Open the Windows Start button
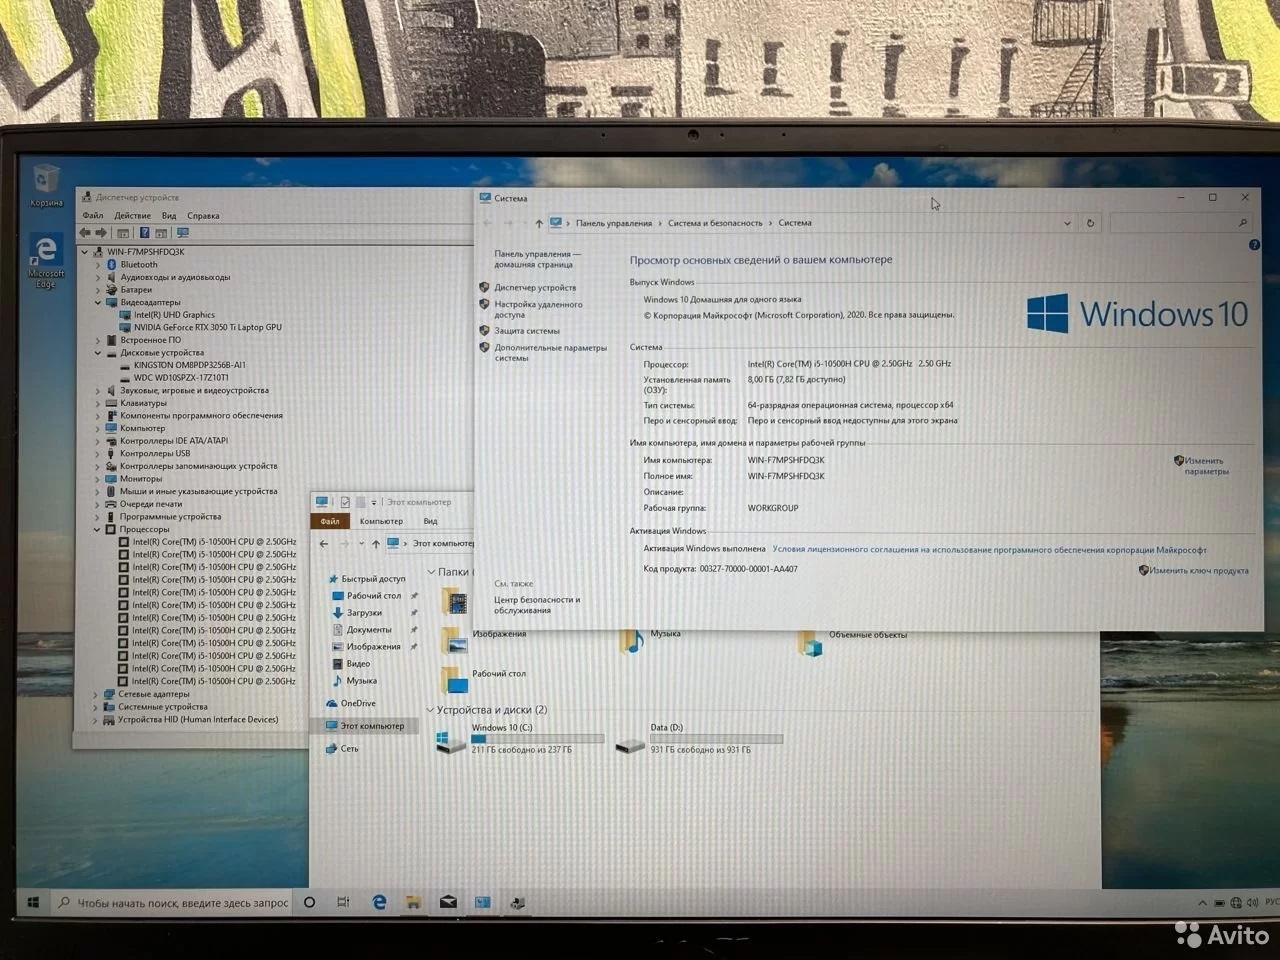This screenshot has width=1280, height=960. (33, 903)
